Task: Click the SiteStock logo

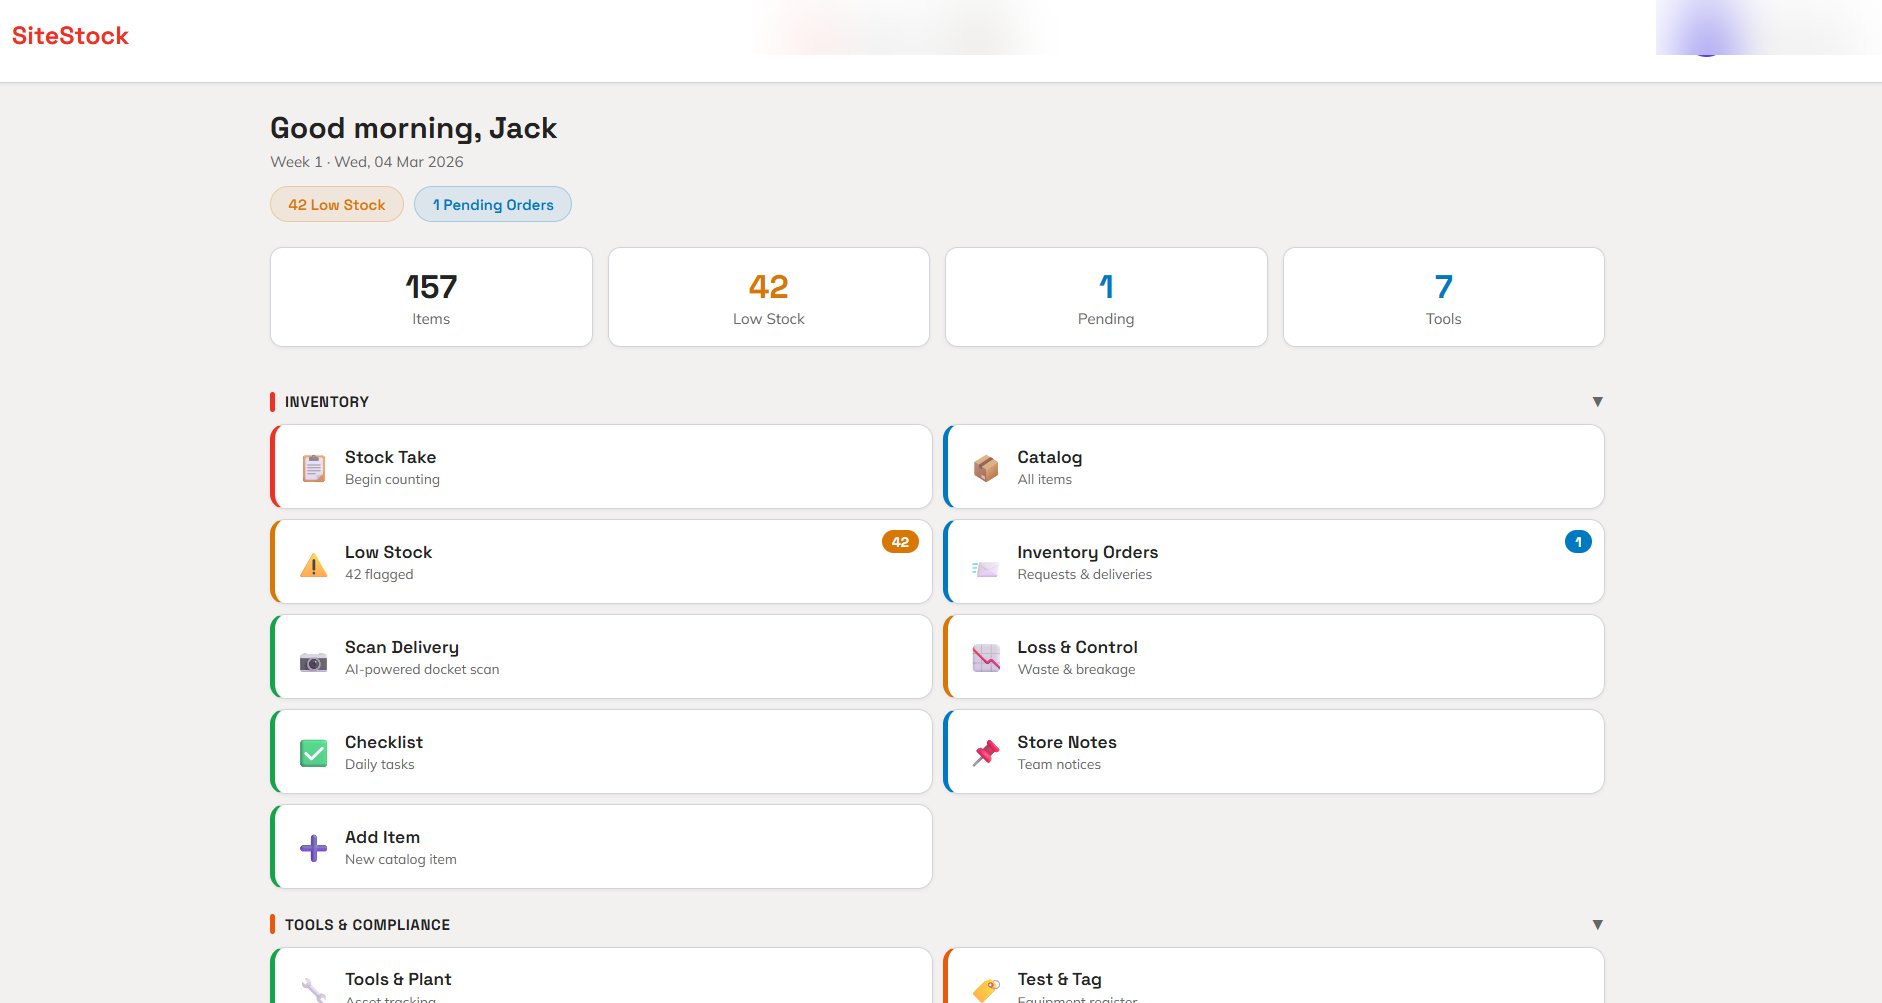Action: (x=69, y=36)
